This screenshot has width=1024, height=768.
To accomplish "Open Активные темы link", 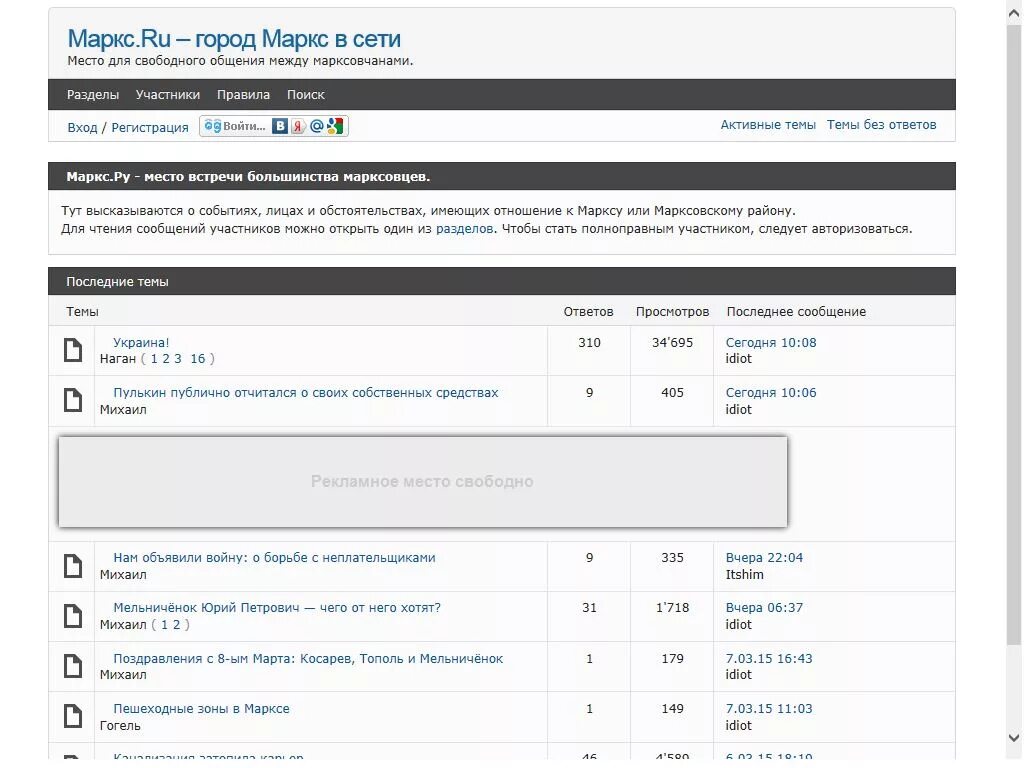I will 768,125.
